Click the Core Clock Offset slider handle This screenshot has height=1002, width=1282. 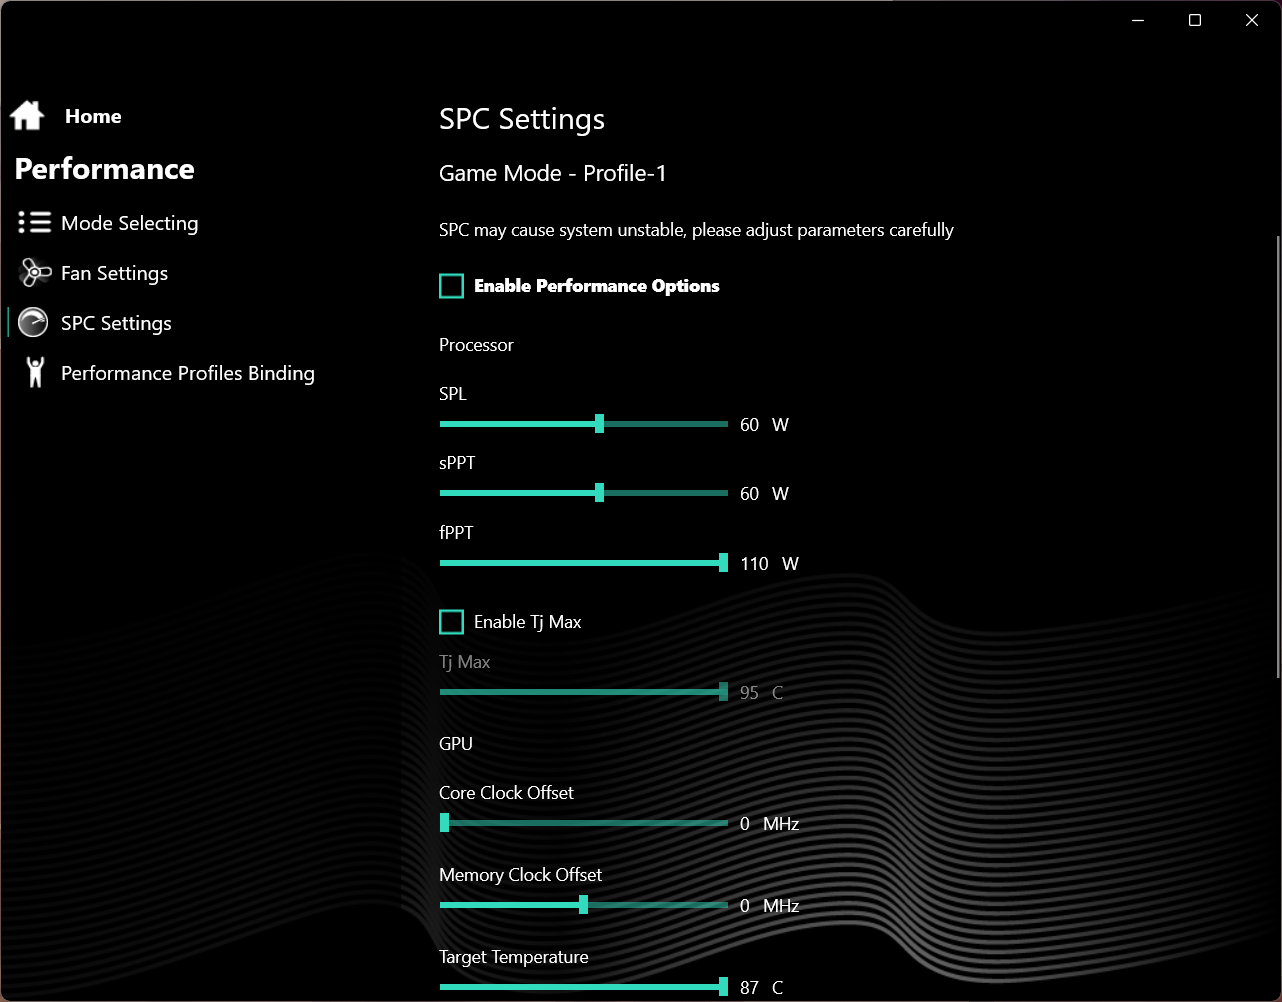point(445,823)
